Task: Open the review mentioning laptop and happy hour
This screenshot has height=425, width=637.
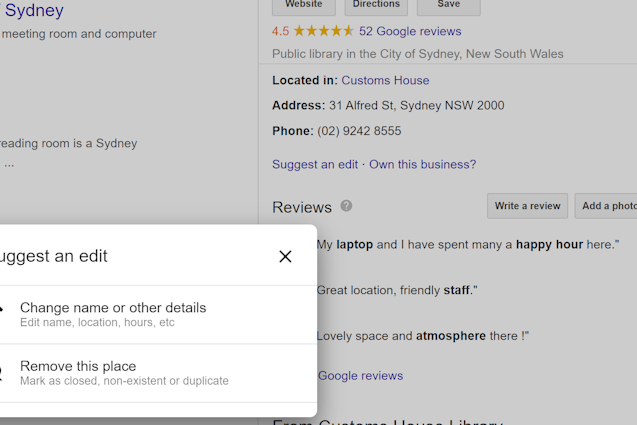Action: 467,244
